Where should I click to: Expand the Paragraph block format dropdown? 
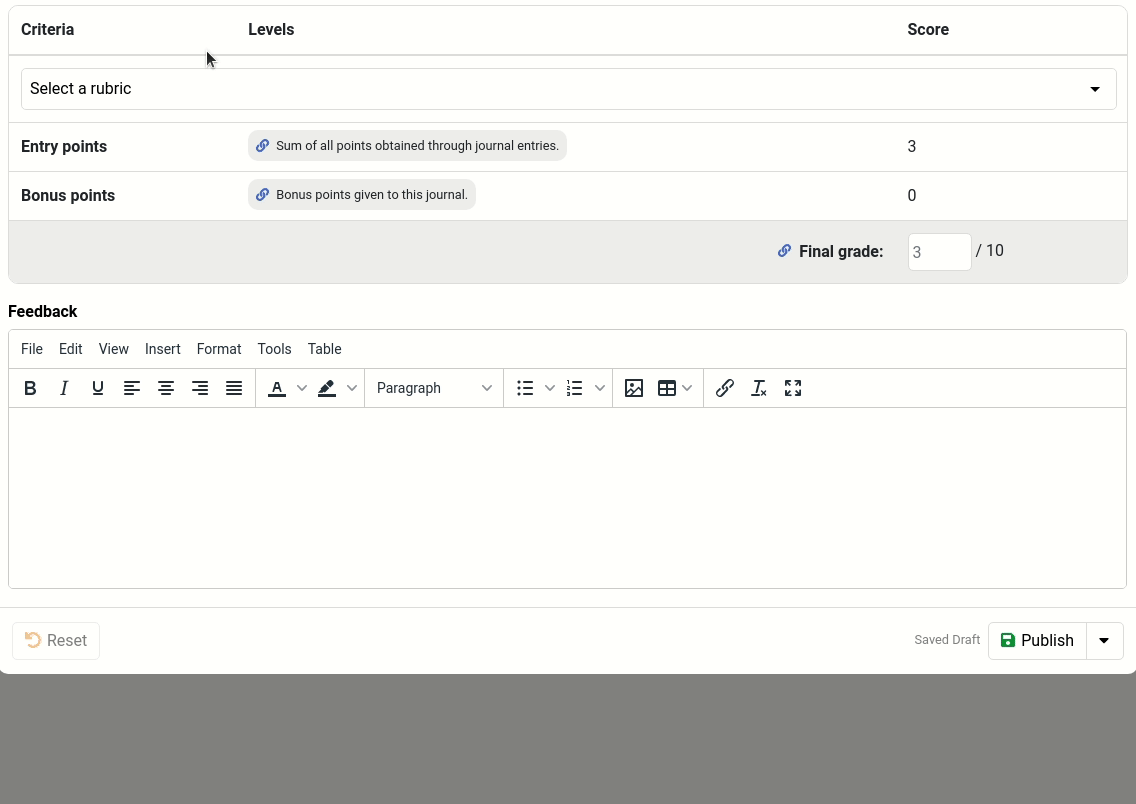[x=434, y=388]
